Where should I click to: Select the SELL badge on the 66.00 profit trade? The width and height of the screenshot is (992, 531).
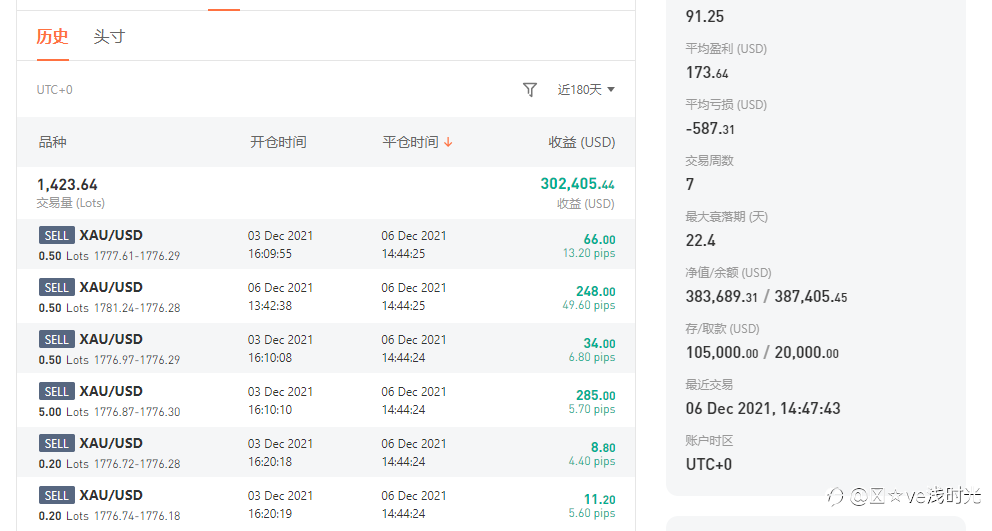pyautogui.click(x=57, y=236)
